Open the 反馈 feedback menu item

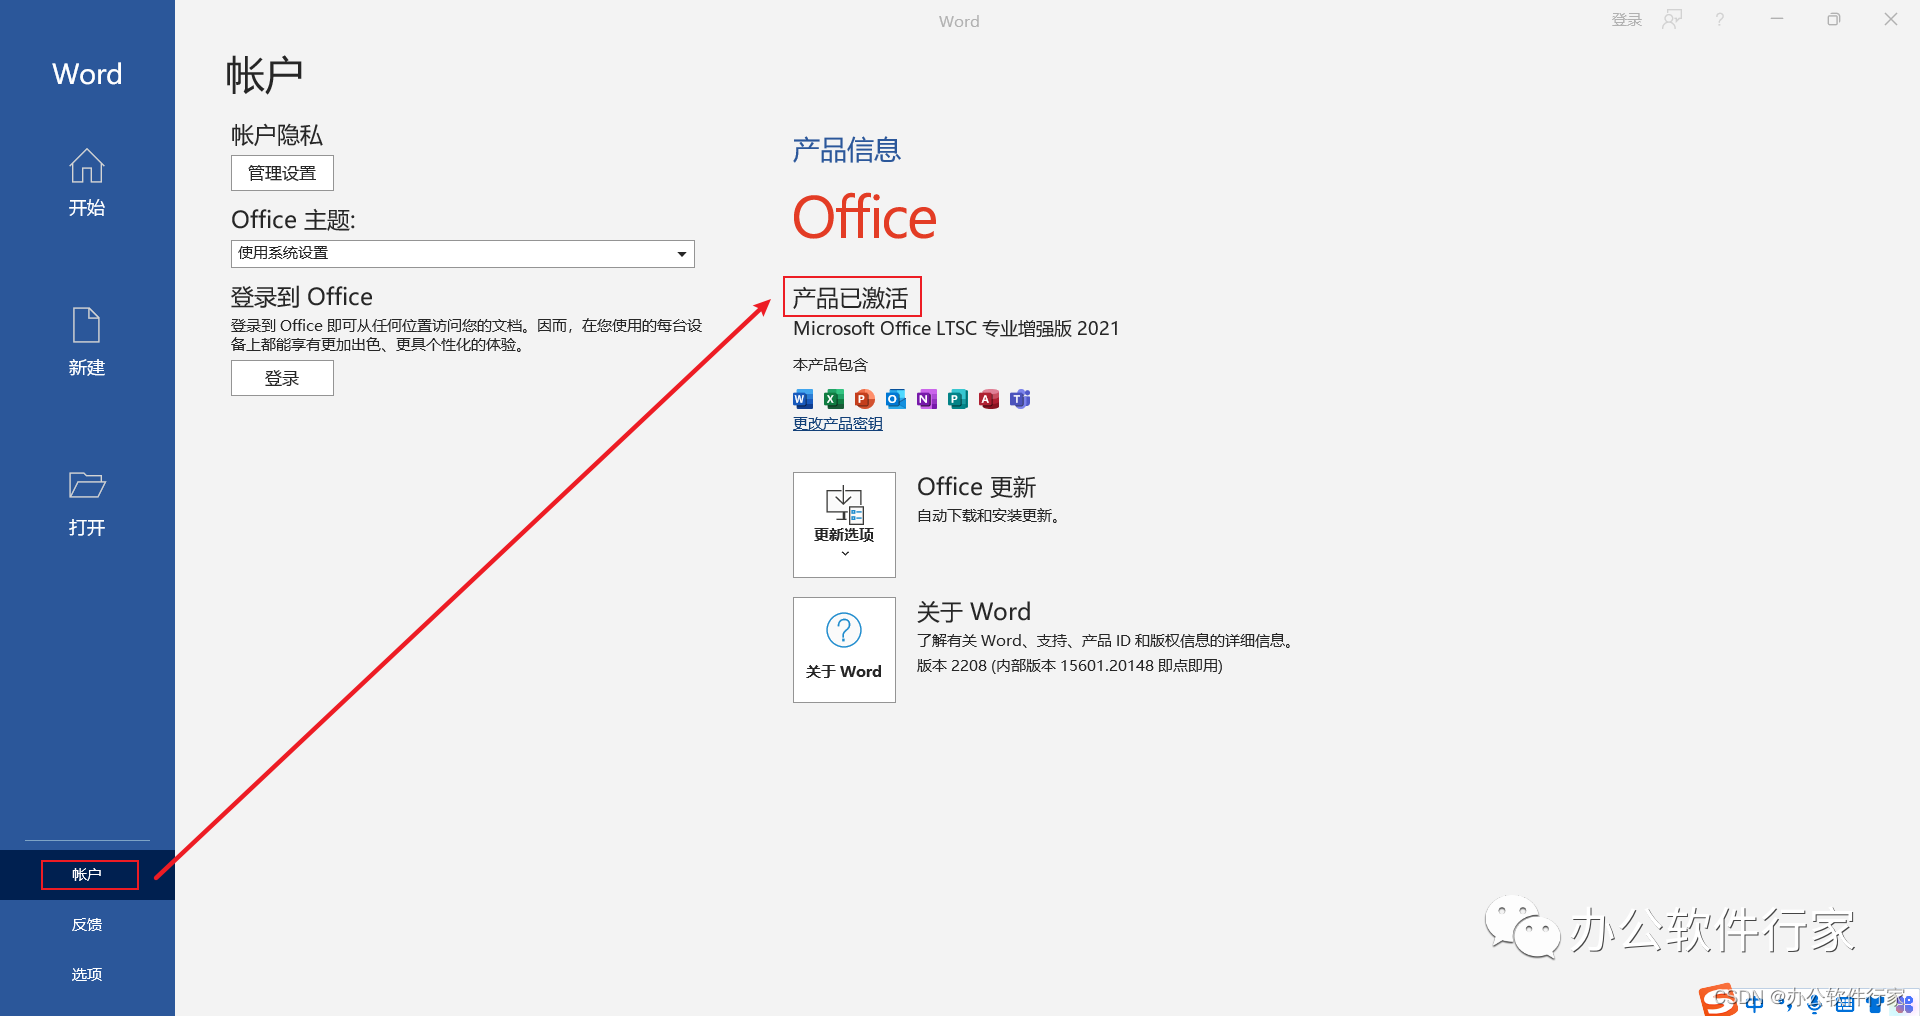click(x=87, y=925)
